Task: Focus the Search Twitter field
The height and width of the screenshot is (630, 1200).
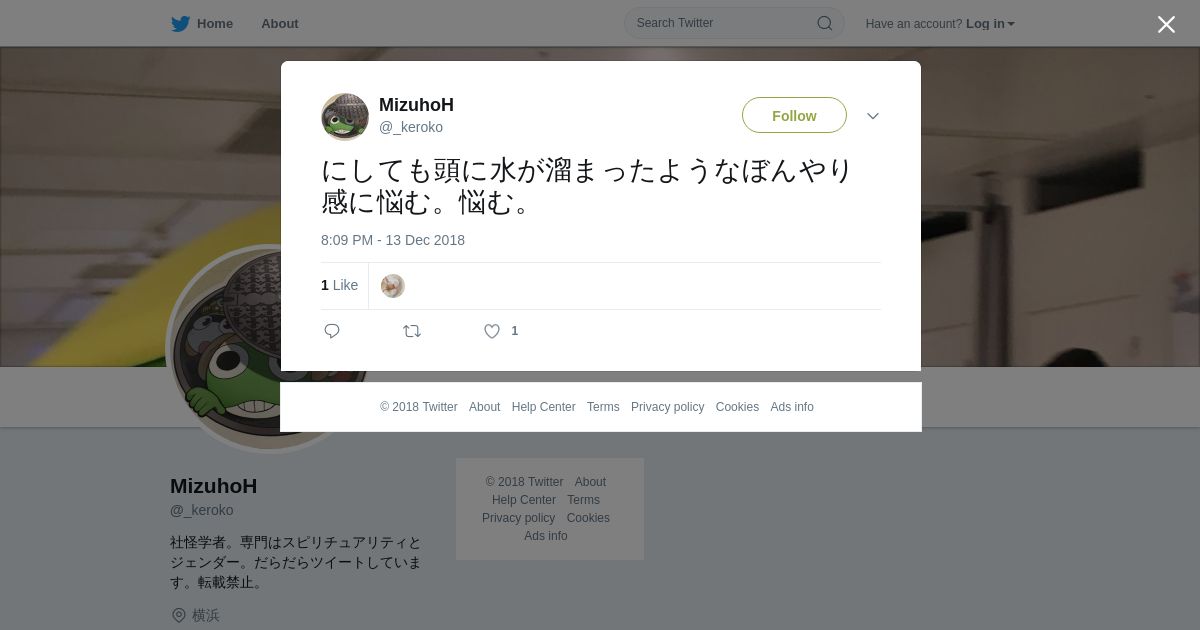Action: 734,23
